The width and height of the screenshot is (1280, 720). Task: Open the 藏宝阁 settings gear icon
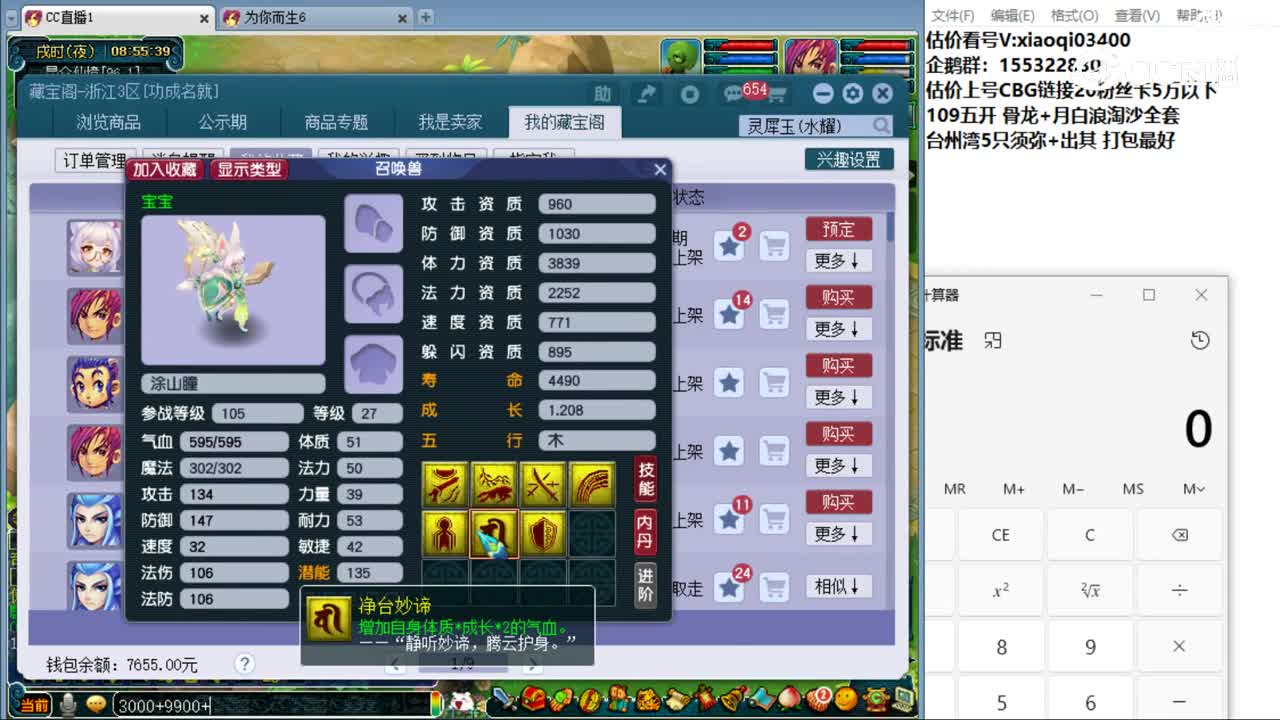tap(853, 93)
